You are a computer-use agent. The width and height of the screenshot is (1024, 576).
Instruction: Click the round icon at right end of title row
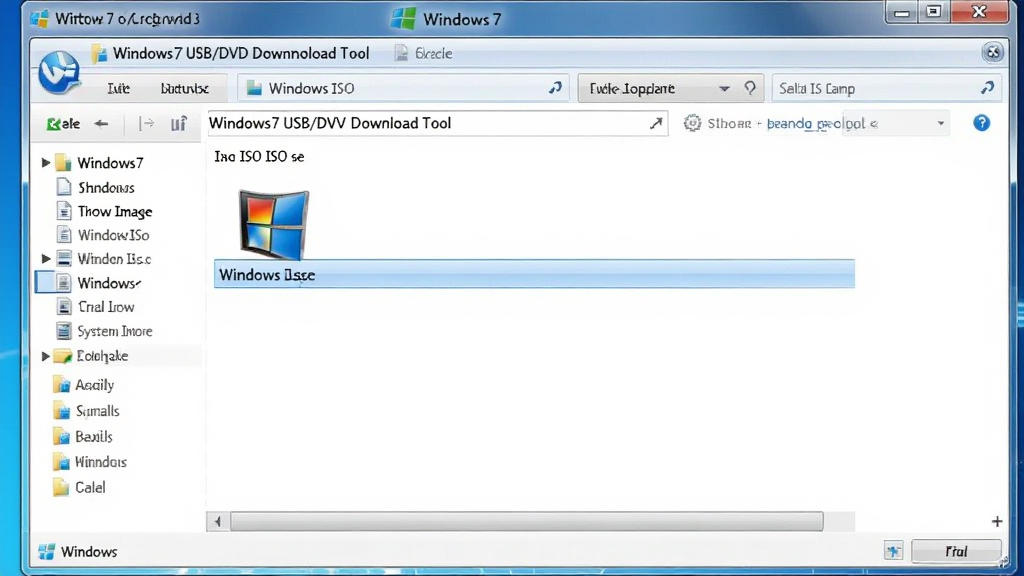(993, 52)
